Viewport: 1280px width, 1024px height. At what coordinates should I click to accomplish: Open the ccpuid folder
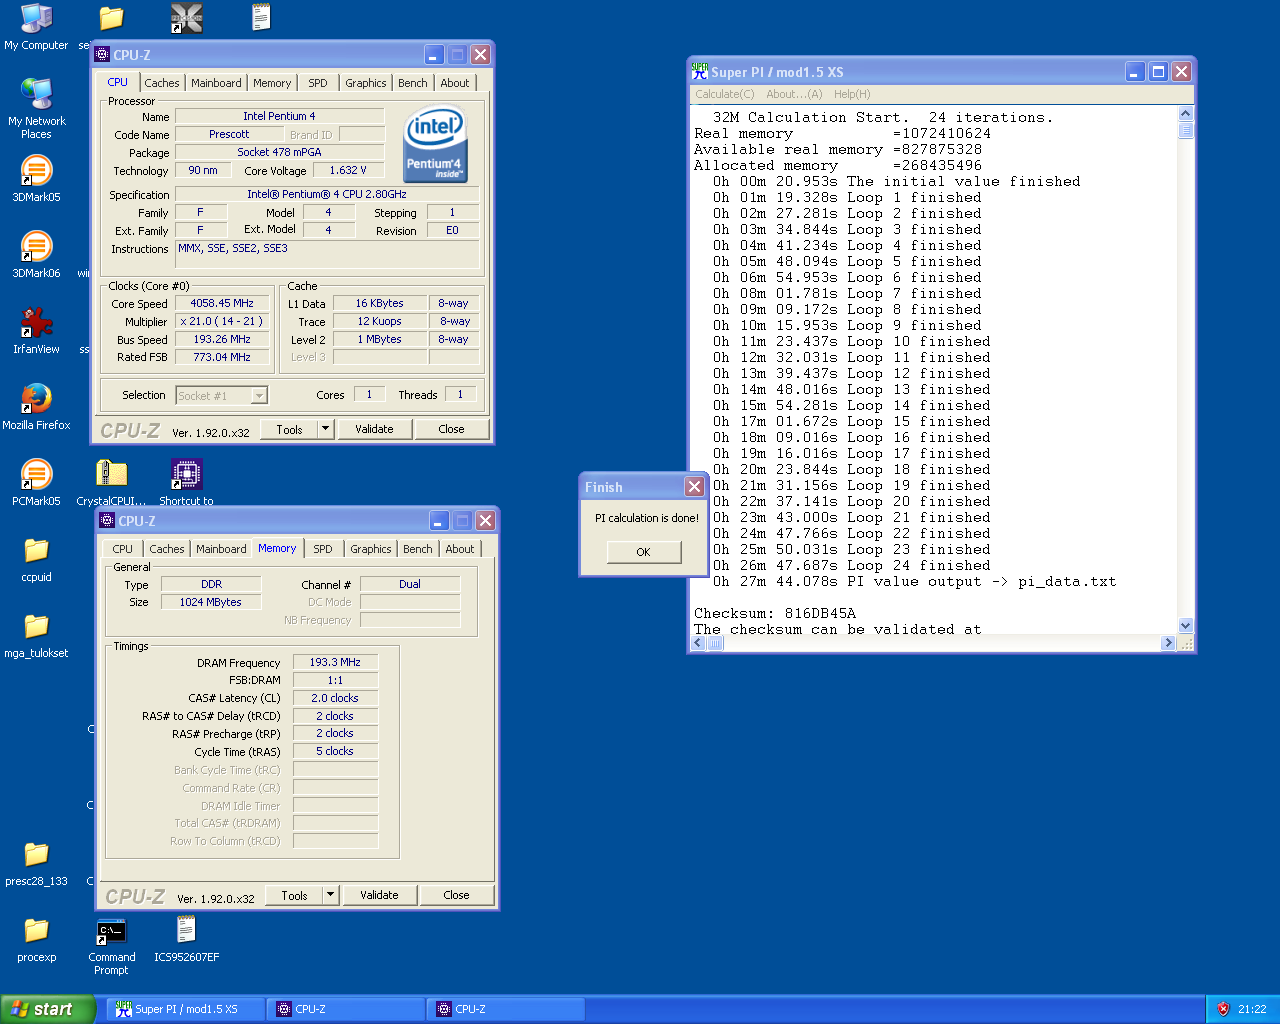coord(36,559)
